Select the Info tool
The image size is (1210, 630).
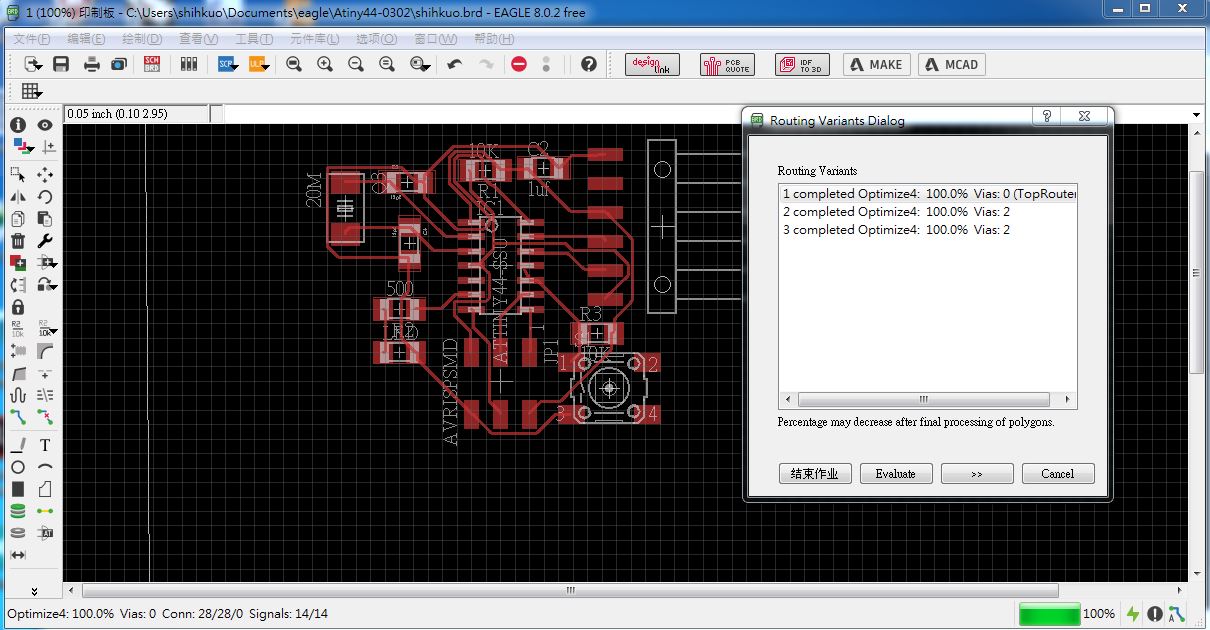click(17, 124)
